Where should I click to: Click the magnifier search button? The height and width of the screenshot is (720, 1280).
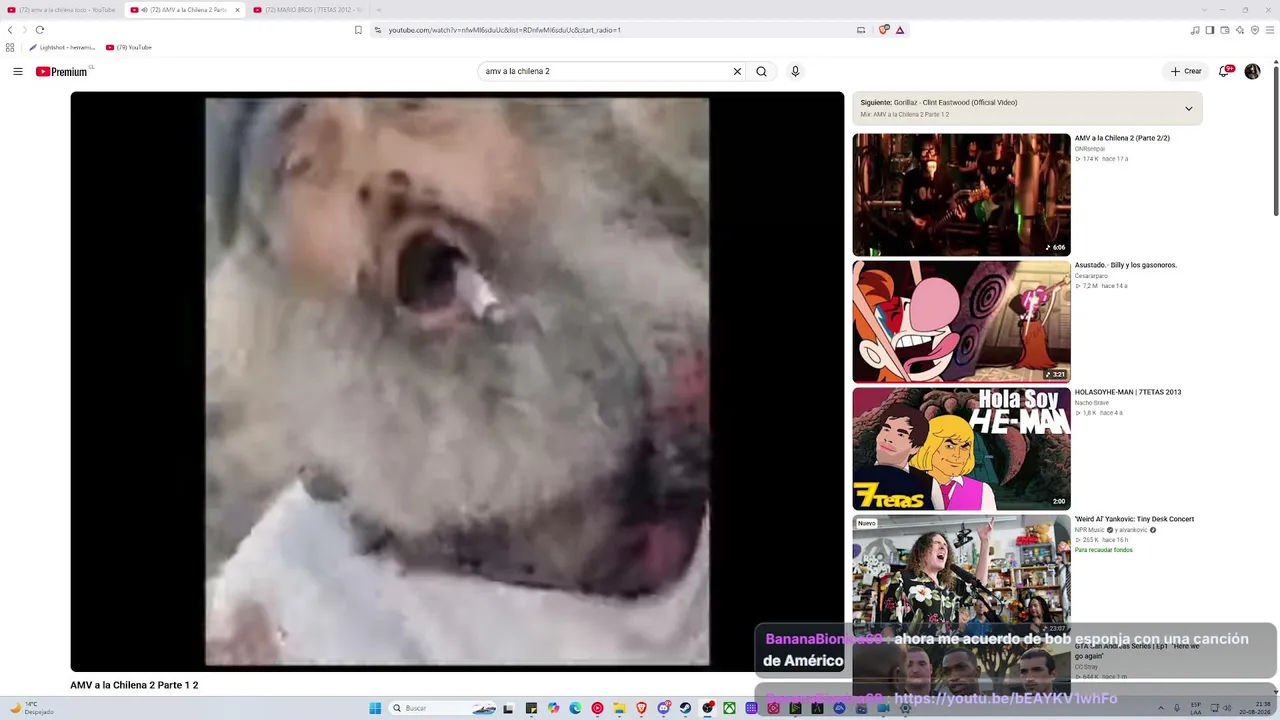(761, 72)
